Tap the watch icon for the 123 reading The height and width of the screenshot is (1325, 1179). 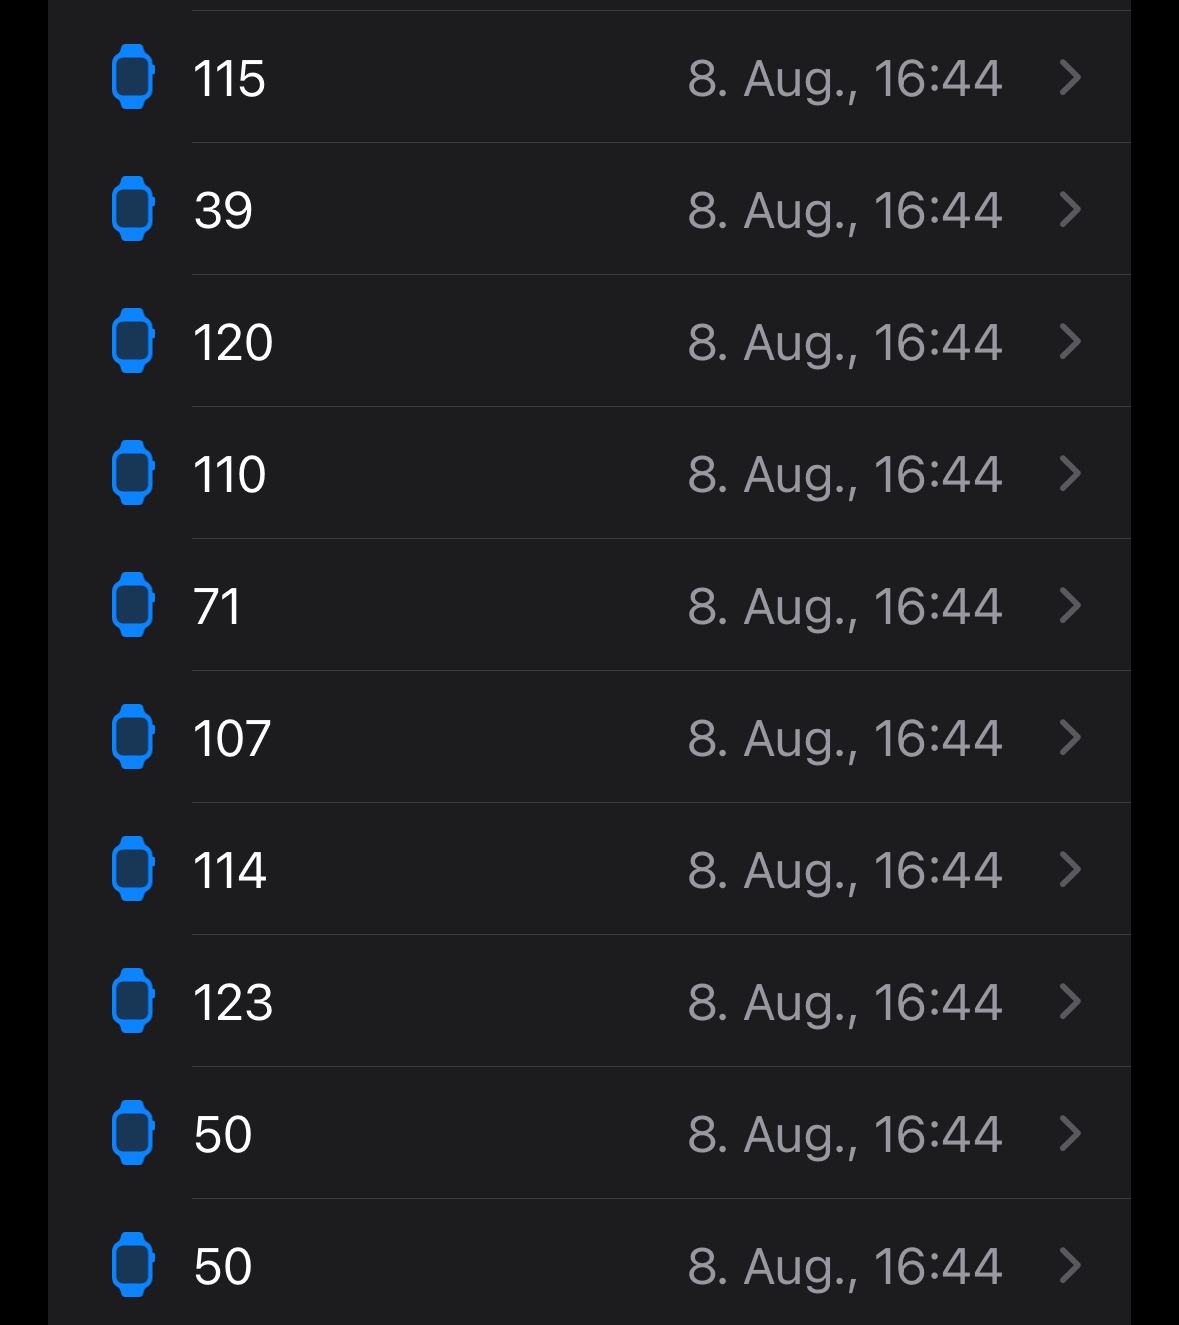(132, 1001)
